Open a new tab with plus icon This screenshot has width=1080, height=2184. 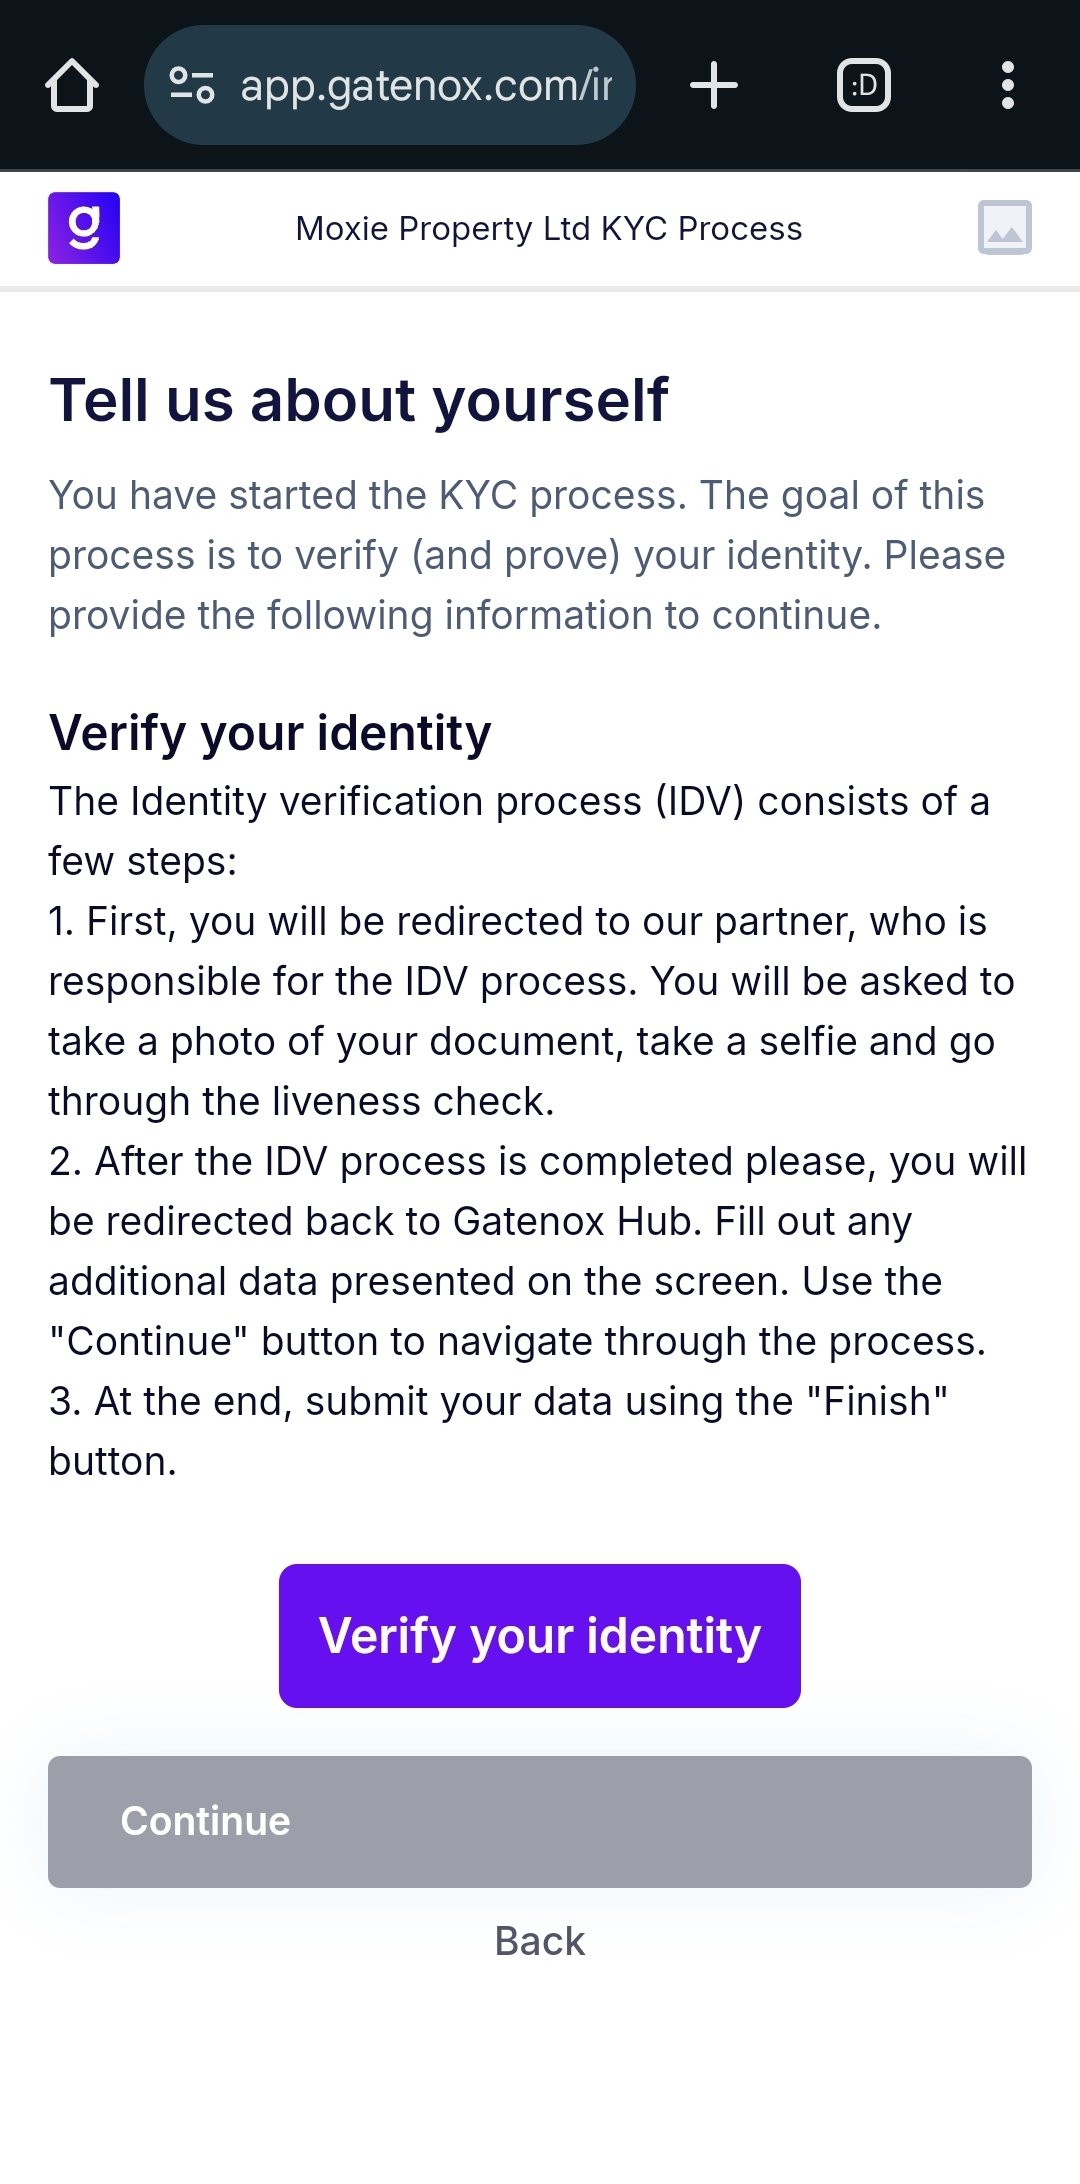714,86
